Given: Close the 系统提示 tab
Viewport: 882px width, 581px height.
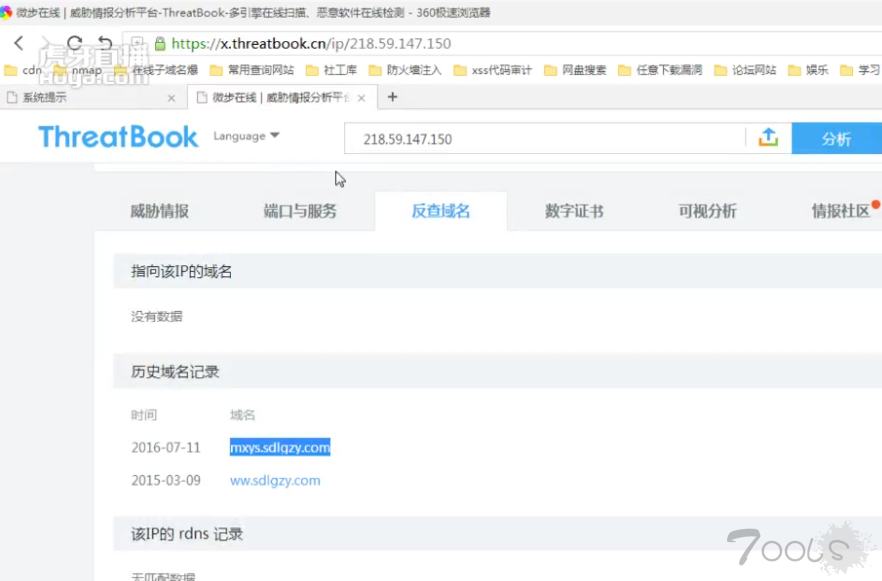Looking at the screenshot, I should click(171, 98).
